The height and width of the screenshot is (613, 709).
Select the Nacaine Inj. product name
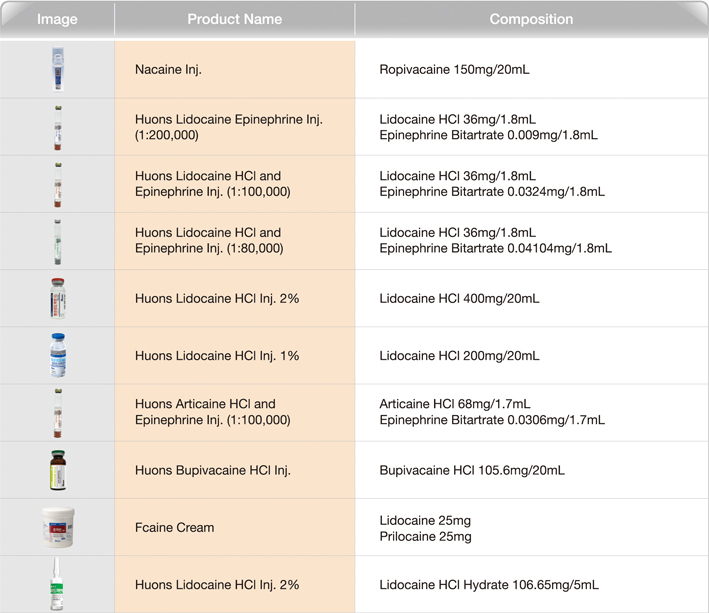[168, 70]
